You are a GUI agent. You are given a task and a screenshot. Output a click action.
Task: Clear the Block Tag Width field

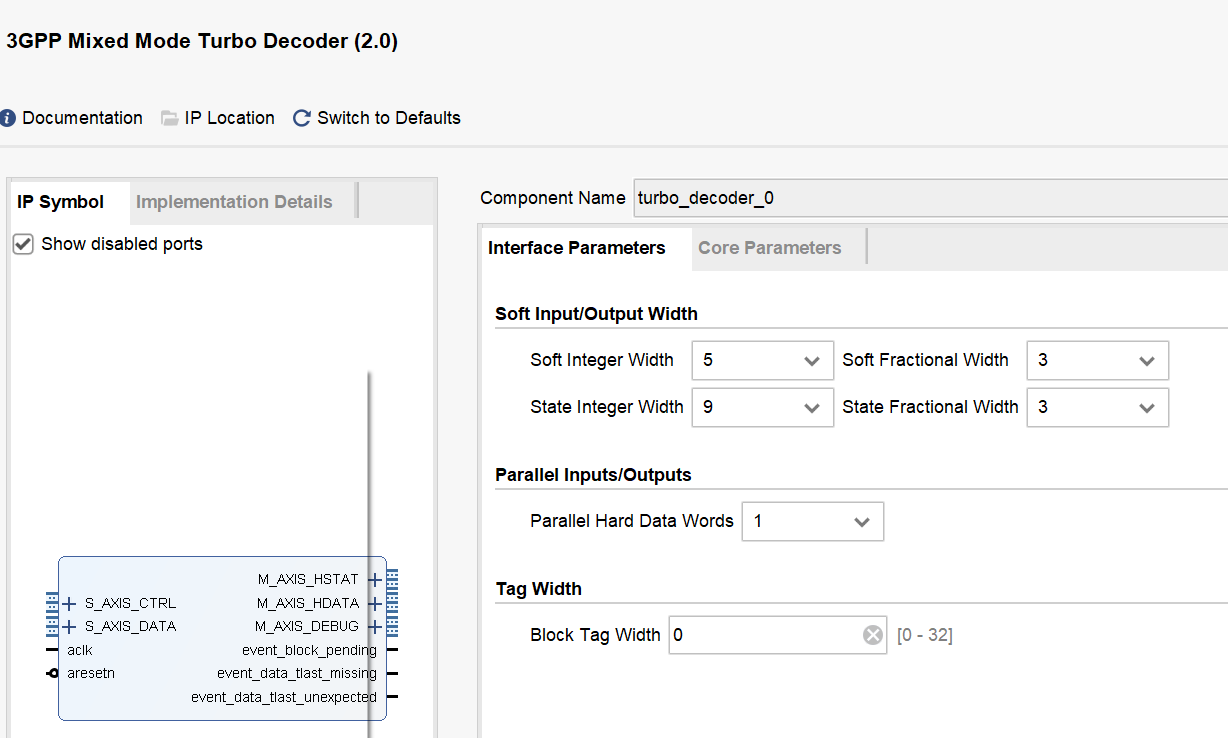[873, 635]
